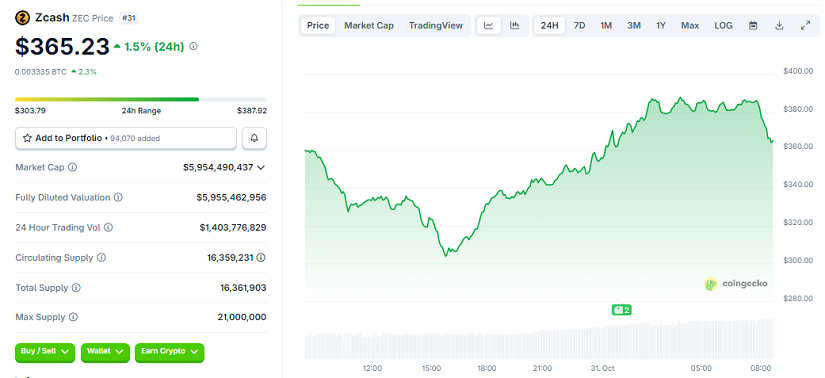Select the Price tab
The width and height of the screenshot is (825, 378).
[318, 25]
